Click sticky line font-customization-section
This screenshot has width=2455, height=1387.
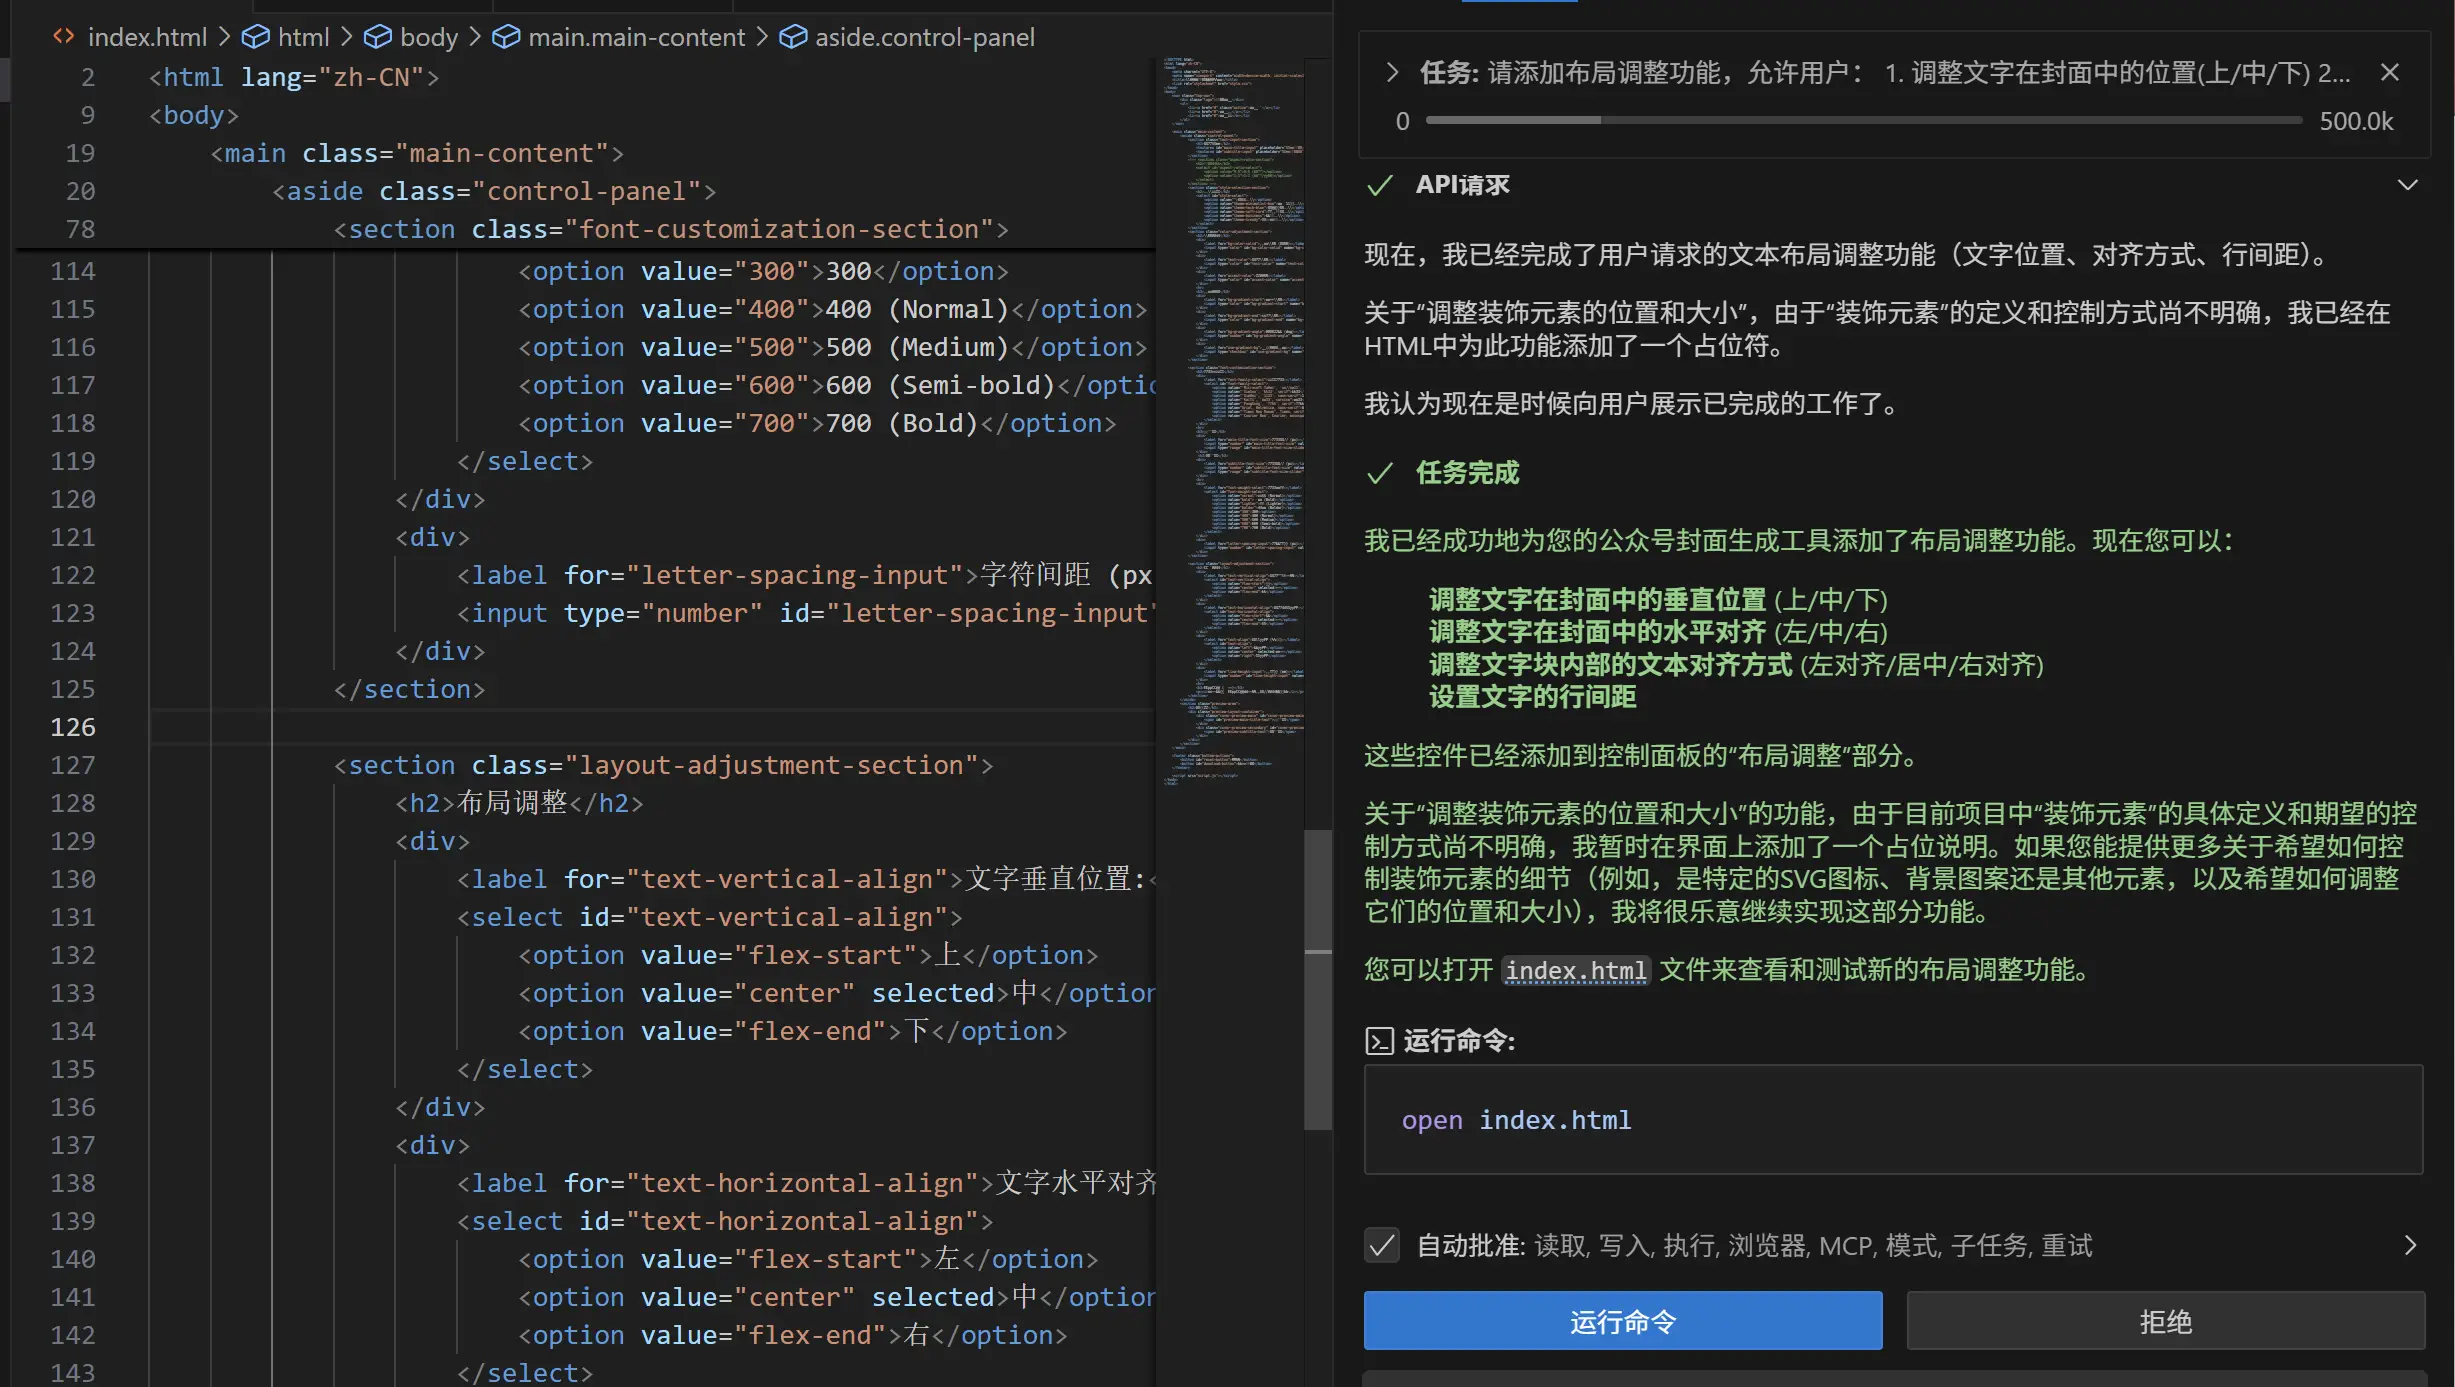(671, 229)
